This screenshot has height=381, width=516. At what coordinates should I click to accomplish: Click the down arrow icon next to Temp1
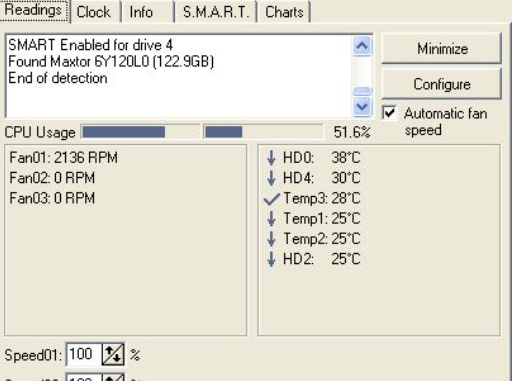pyautogui.click(x=271, y=219)
